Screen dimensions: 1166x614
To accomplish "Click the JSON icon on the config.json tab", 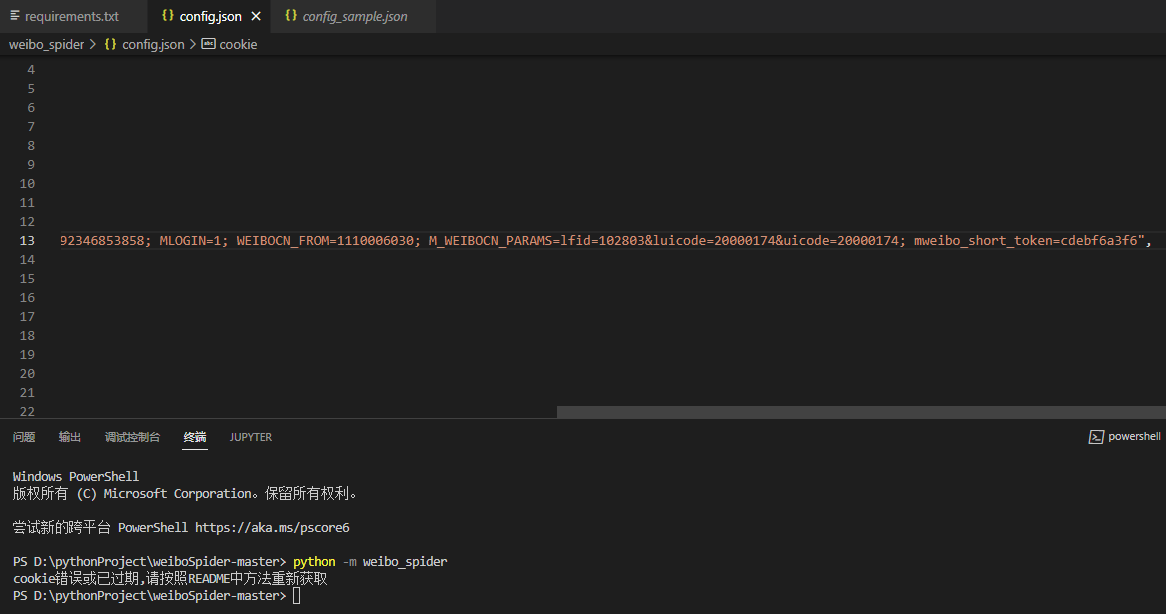I will click(168, 16).
